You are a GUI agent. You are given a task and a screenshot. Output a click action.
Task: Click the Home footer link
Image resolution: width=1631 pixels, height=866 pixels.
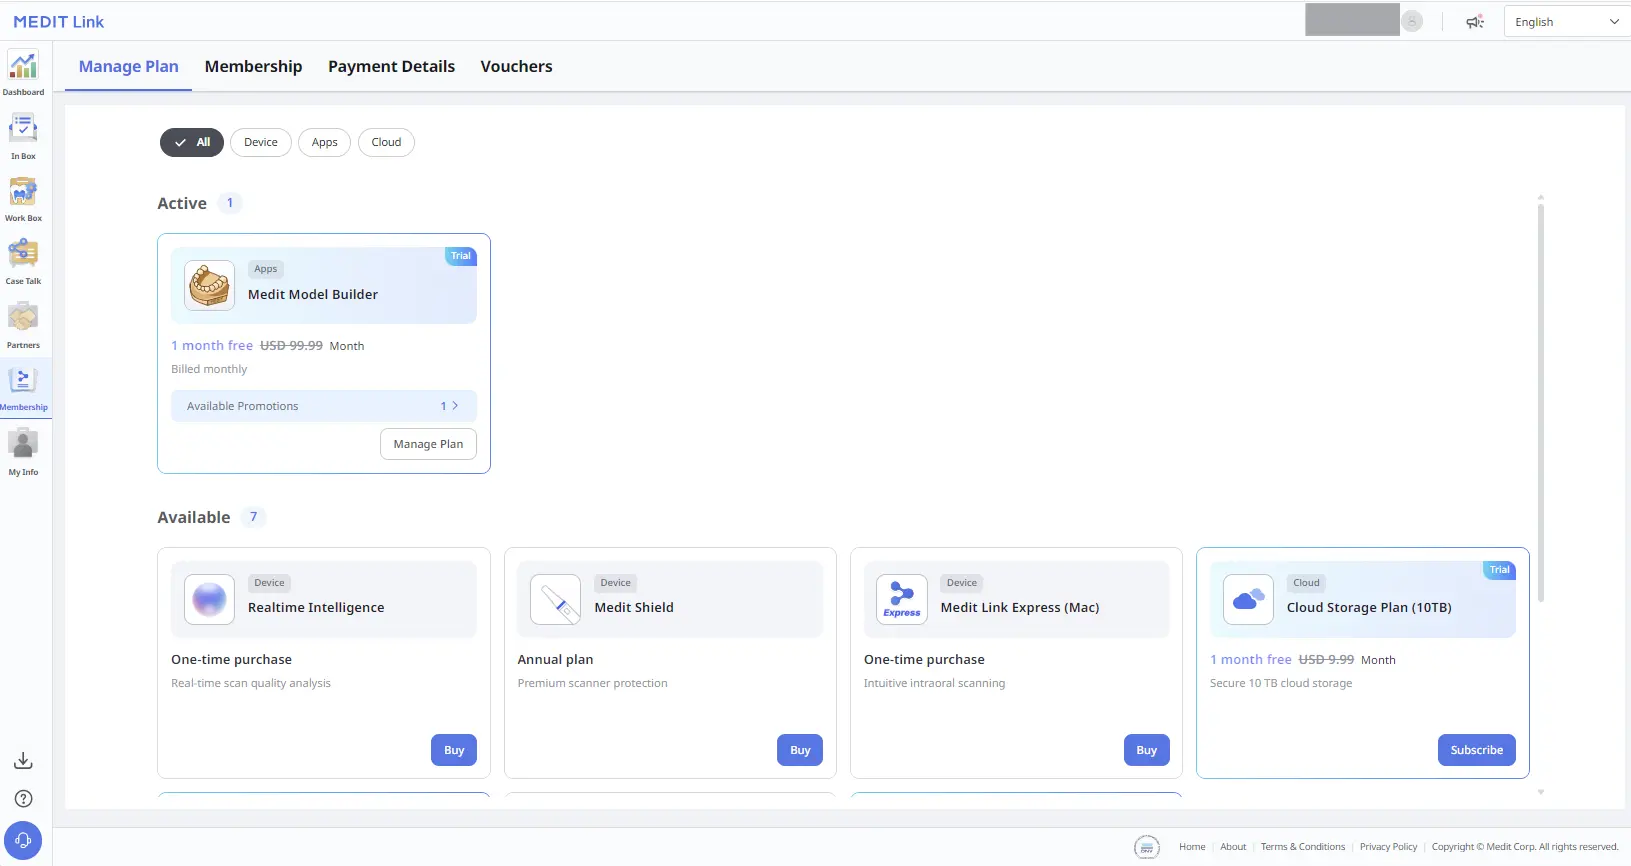(x=1192, y=847)
